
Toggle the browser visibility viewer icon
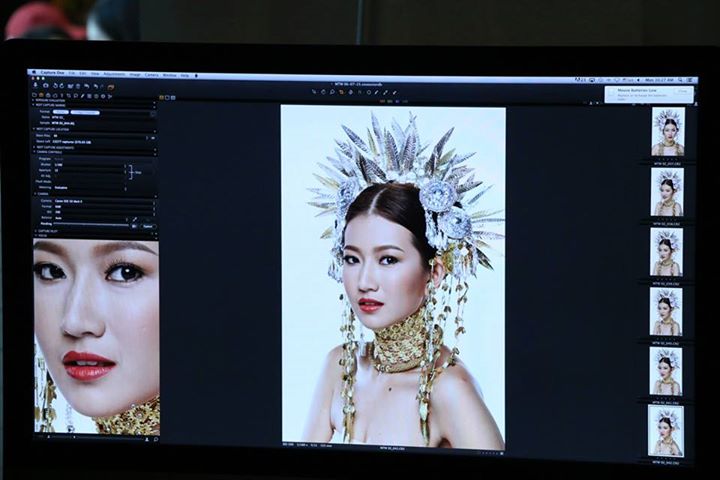[x=173, y=98]
